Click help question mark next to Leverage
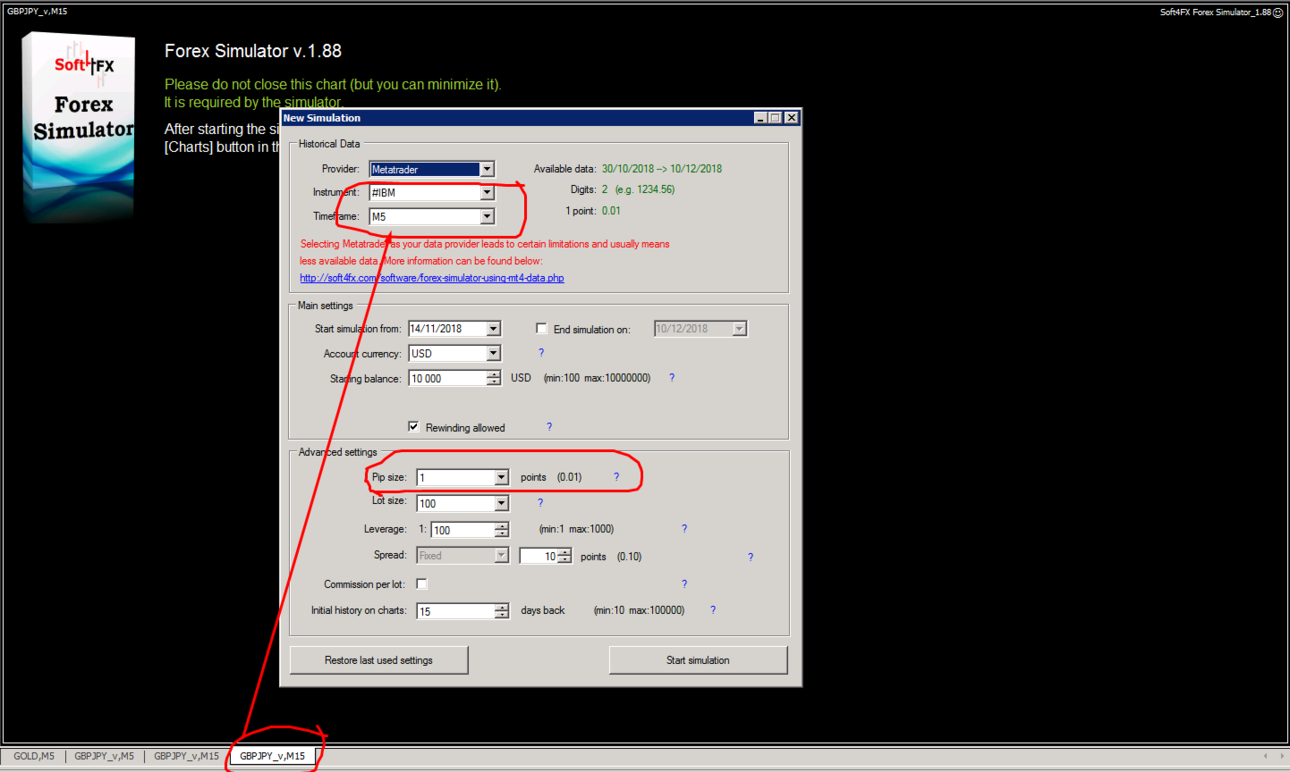This screenshot has height=772, width=1290. 684,528
